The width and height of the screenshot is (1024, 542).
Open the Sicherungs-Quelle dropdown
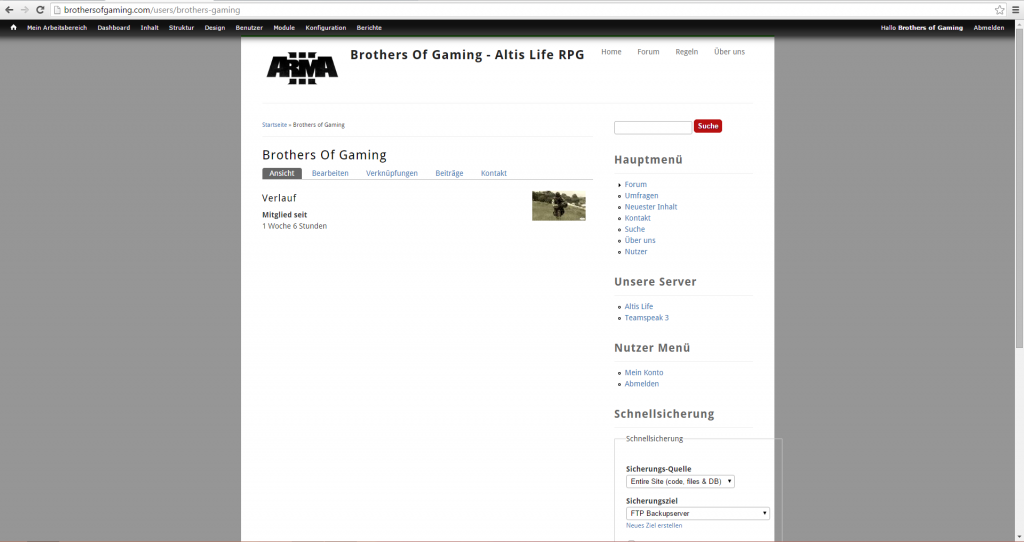point(680,481)
